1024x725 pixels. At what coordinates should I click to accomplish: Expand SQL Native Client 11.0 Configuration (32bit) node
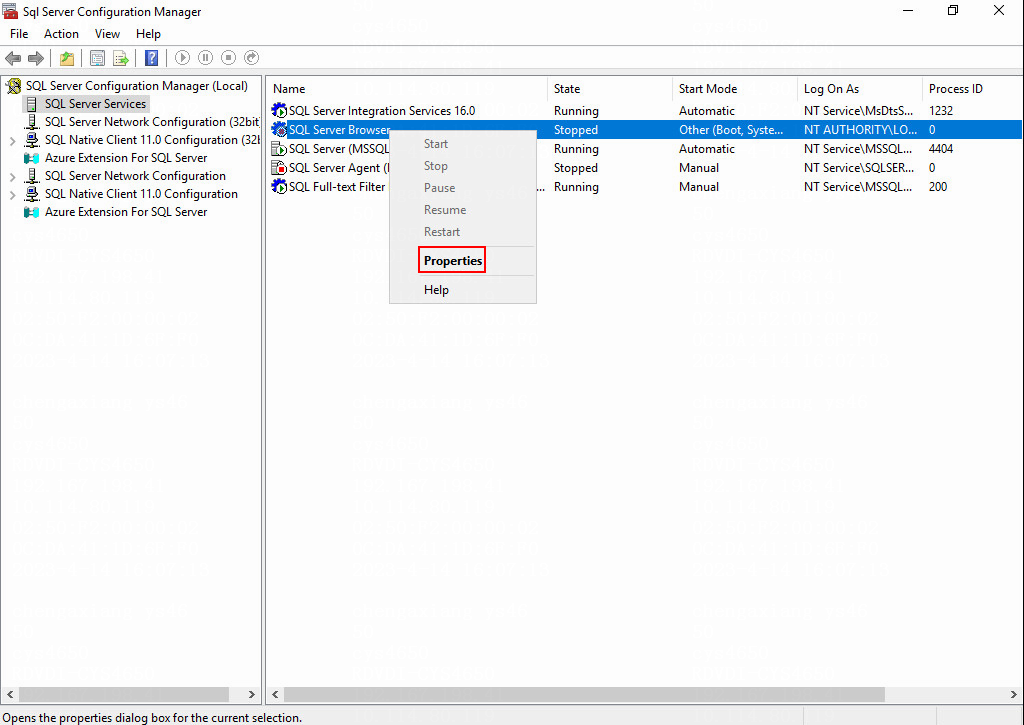[12, 140]
